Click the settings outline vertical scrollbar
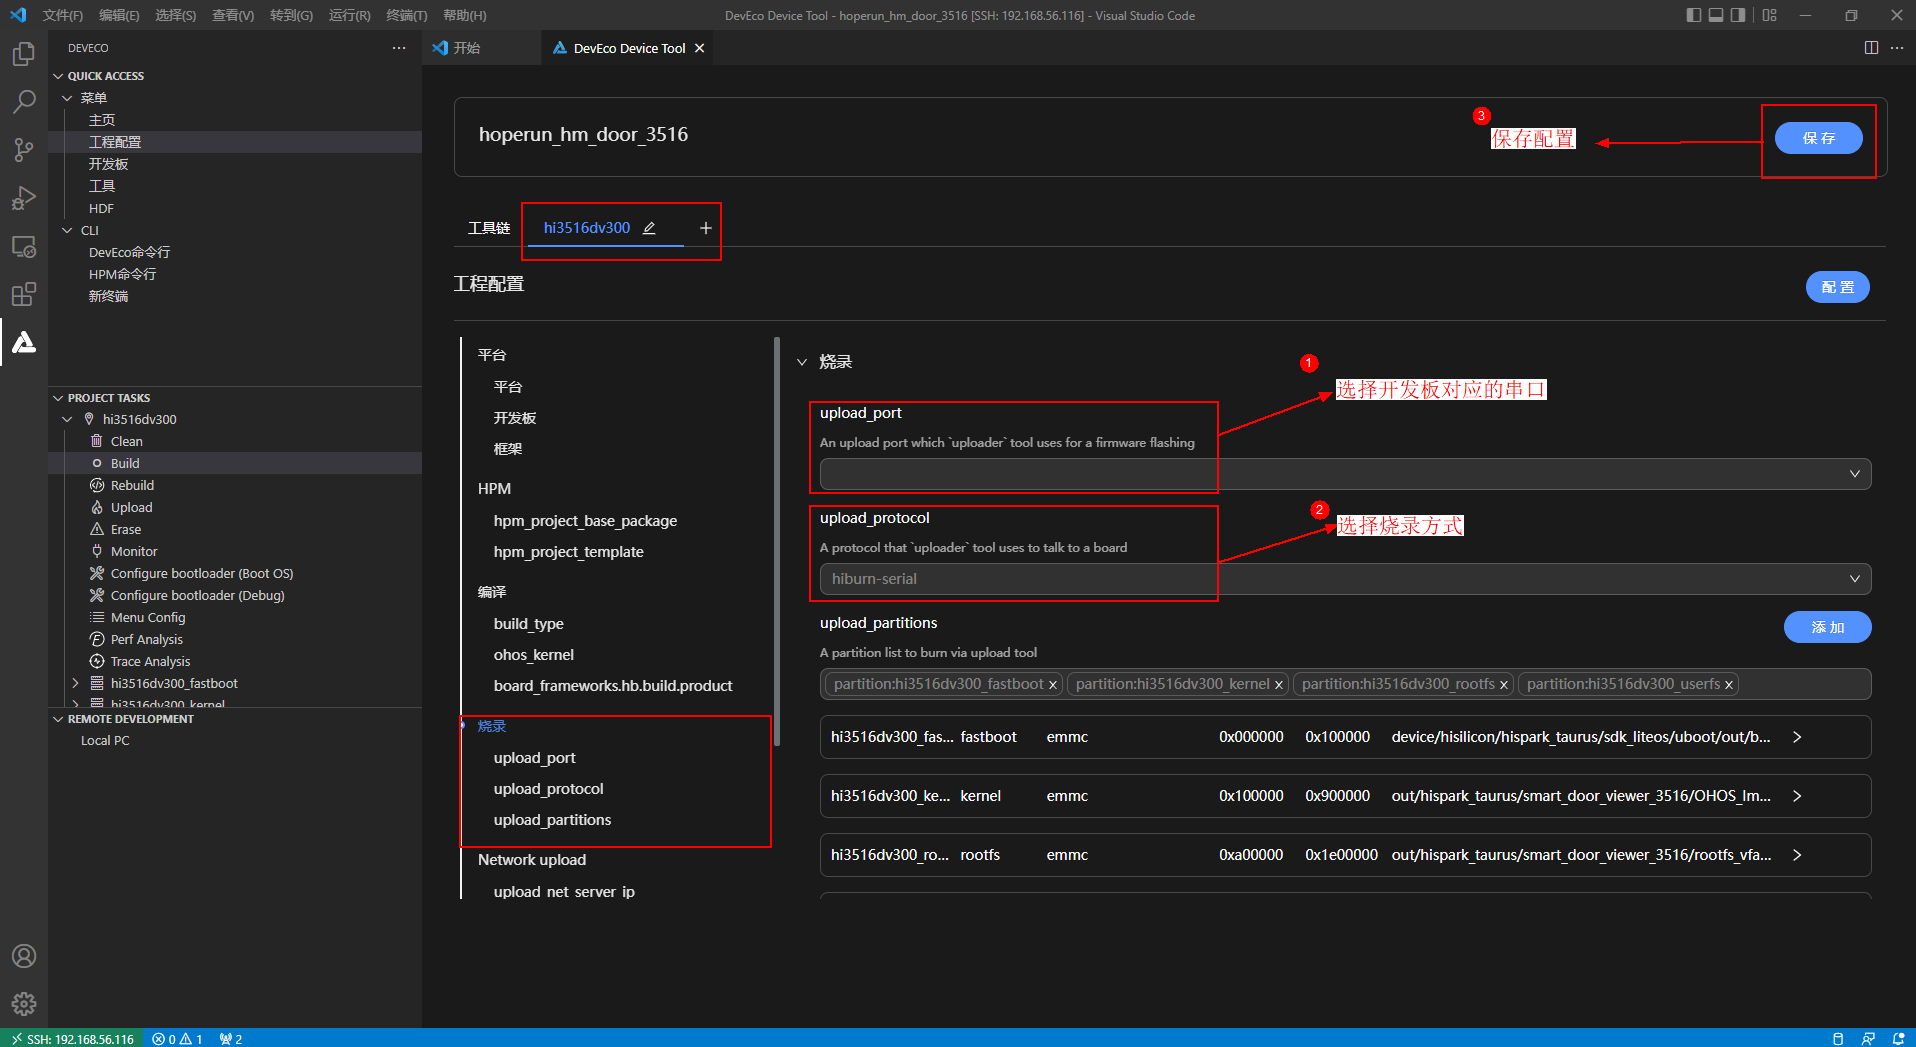Viewport: 1916px width, 1047px height. (x=777, y=543)
